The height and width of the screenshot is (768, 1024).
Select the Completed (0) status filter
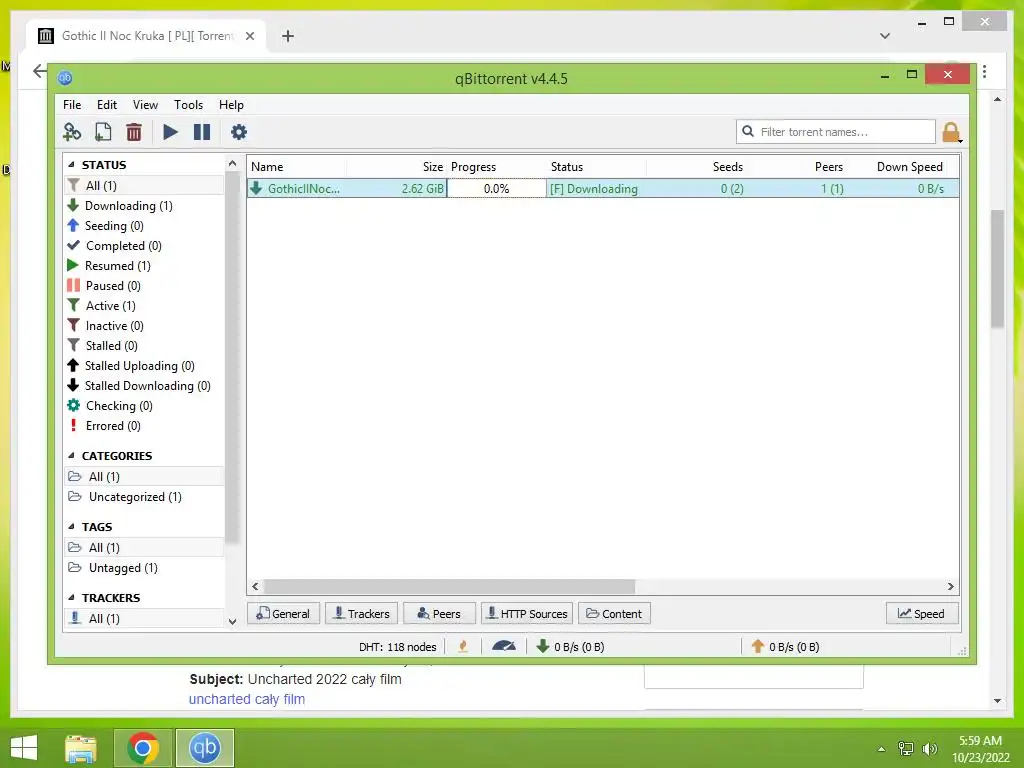(144, 246)
